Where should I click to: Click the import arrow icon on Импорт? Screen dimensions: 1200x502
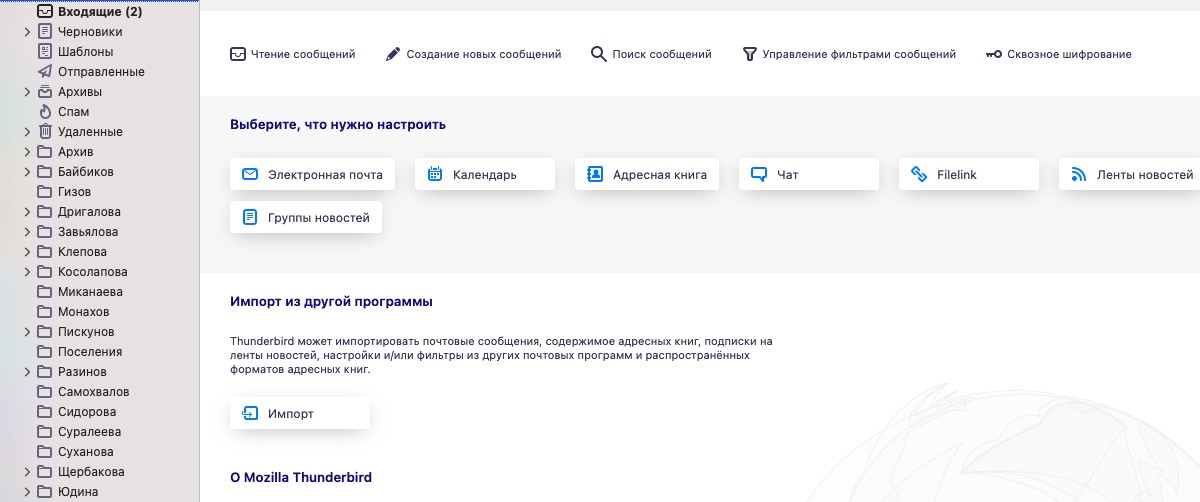point(250,413)
